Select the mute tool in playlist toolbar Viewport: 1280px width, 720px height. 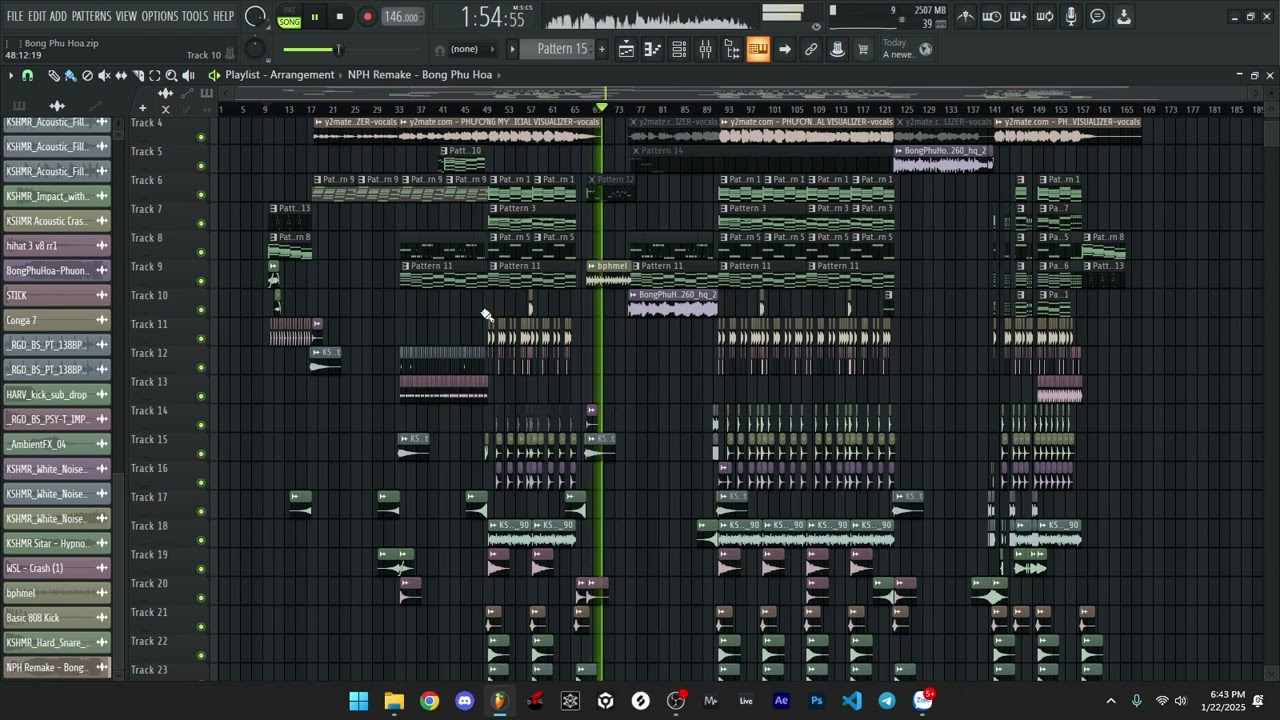104,76
